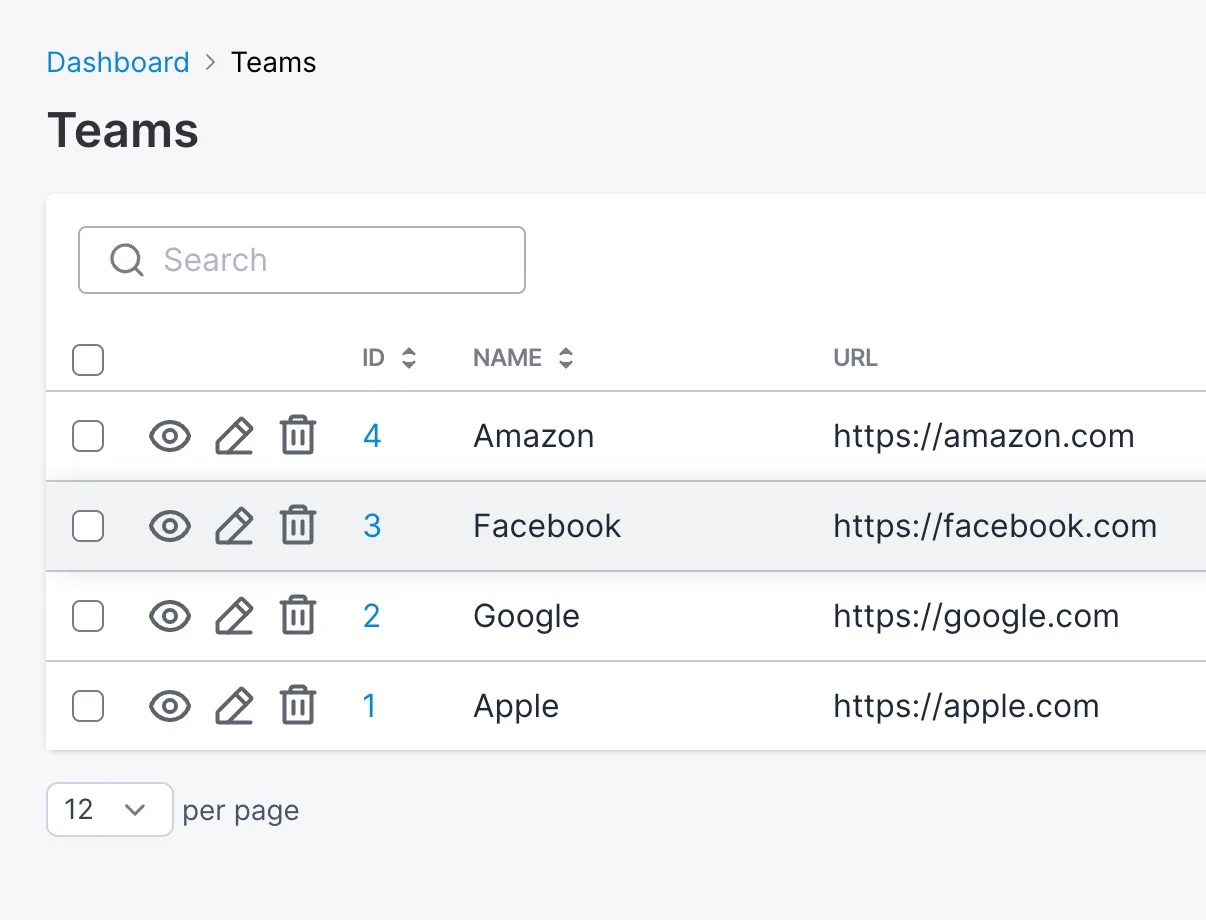Delete the Facebook team using the trash icon
Screen dimensions: 1206x920
coord(297,526)
